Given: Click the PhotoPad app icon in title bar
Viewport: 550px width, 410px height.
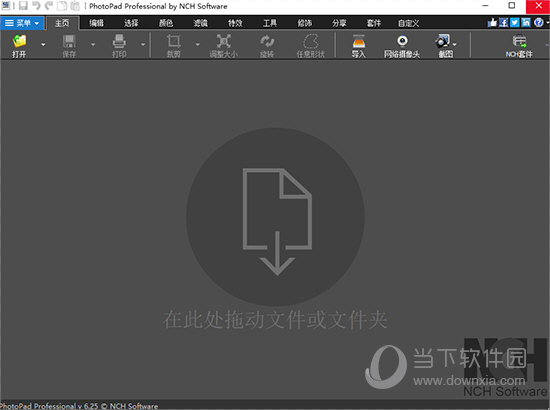Looking at the screenshot, I should click(x=6, y=5).
